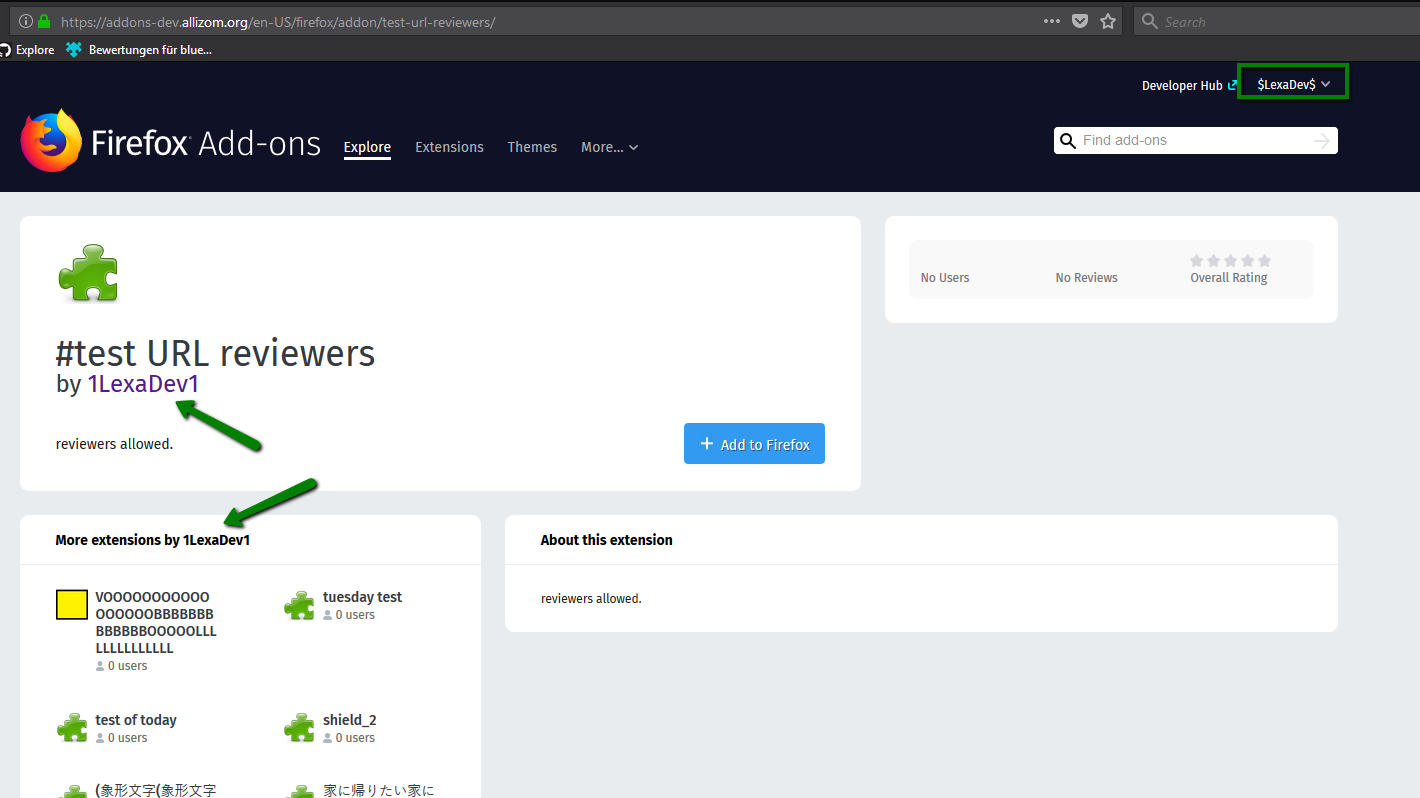This screenshot has height=798, width=1420.
Task: Click the Firefox Add-ons logo
Action: coord(170,138)
